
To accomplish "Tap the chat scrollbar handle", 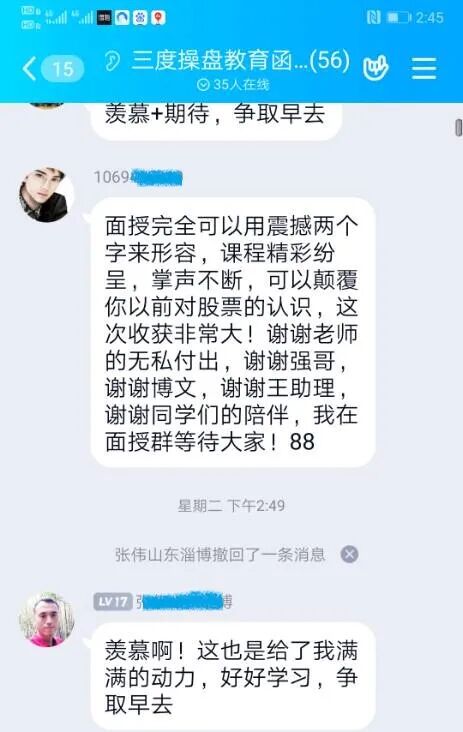I will pos(458,127).
